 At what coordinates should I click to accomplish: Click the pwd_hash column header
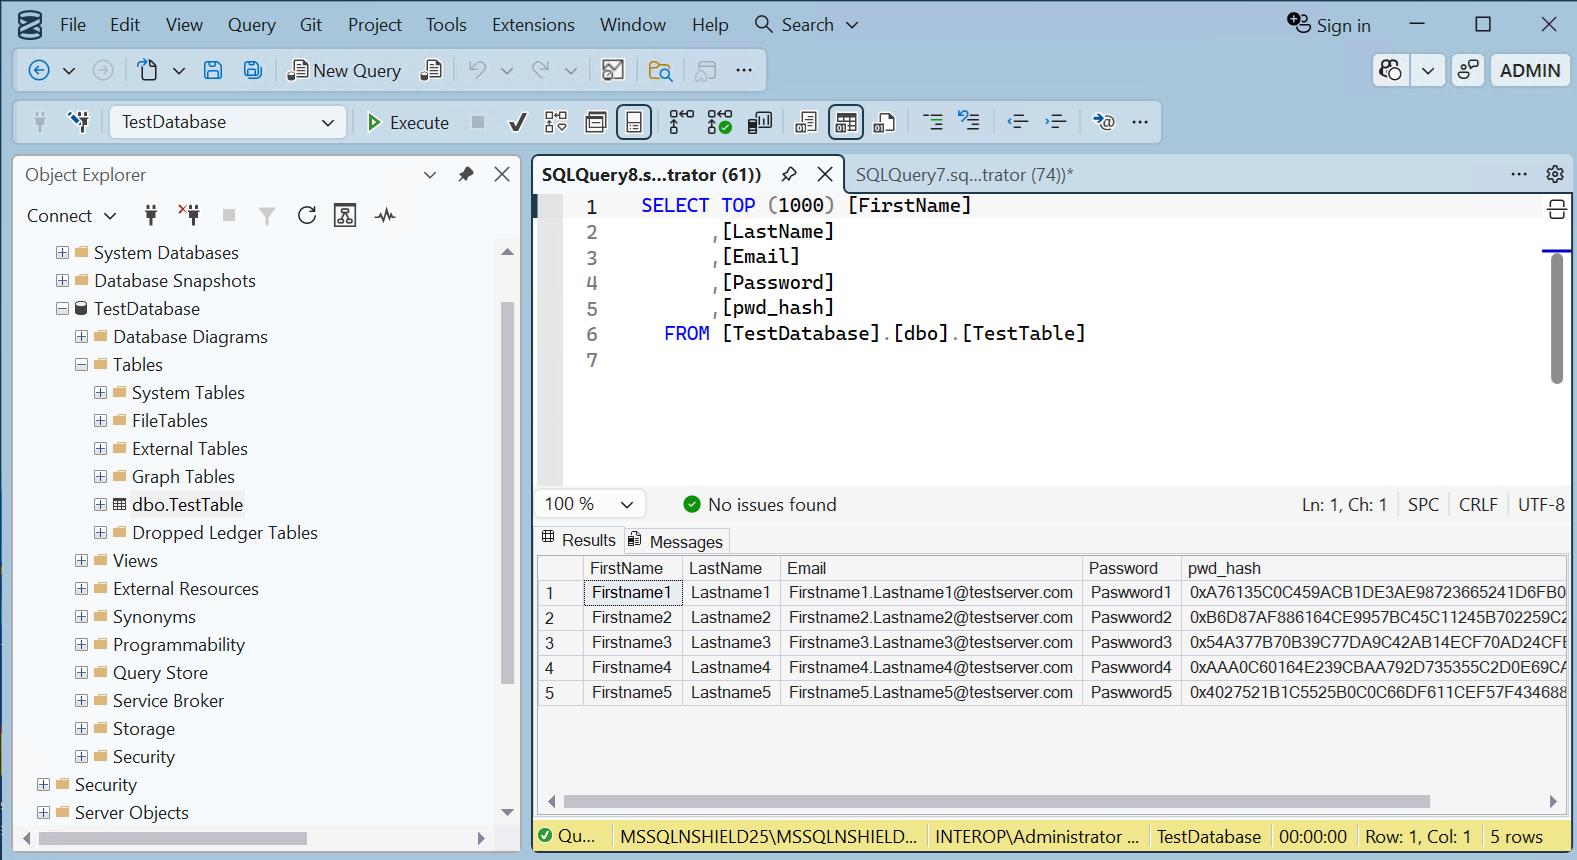(x=1374, y=568)
